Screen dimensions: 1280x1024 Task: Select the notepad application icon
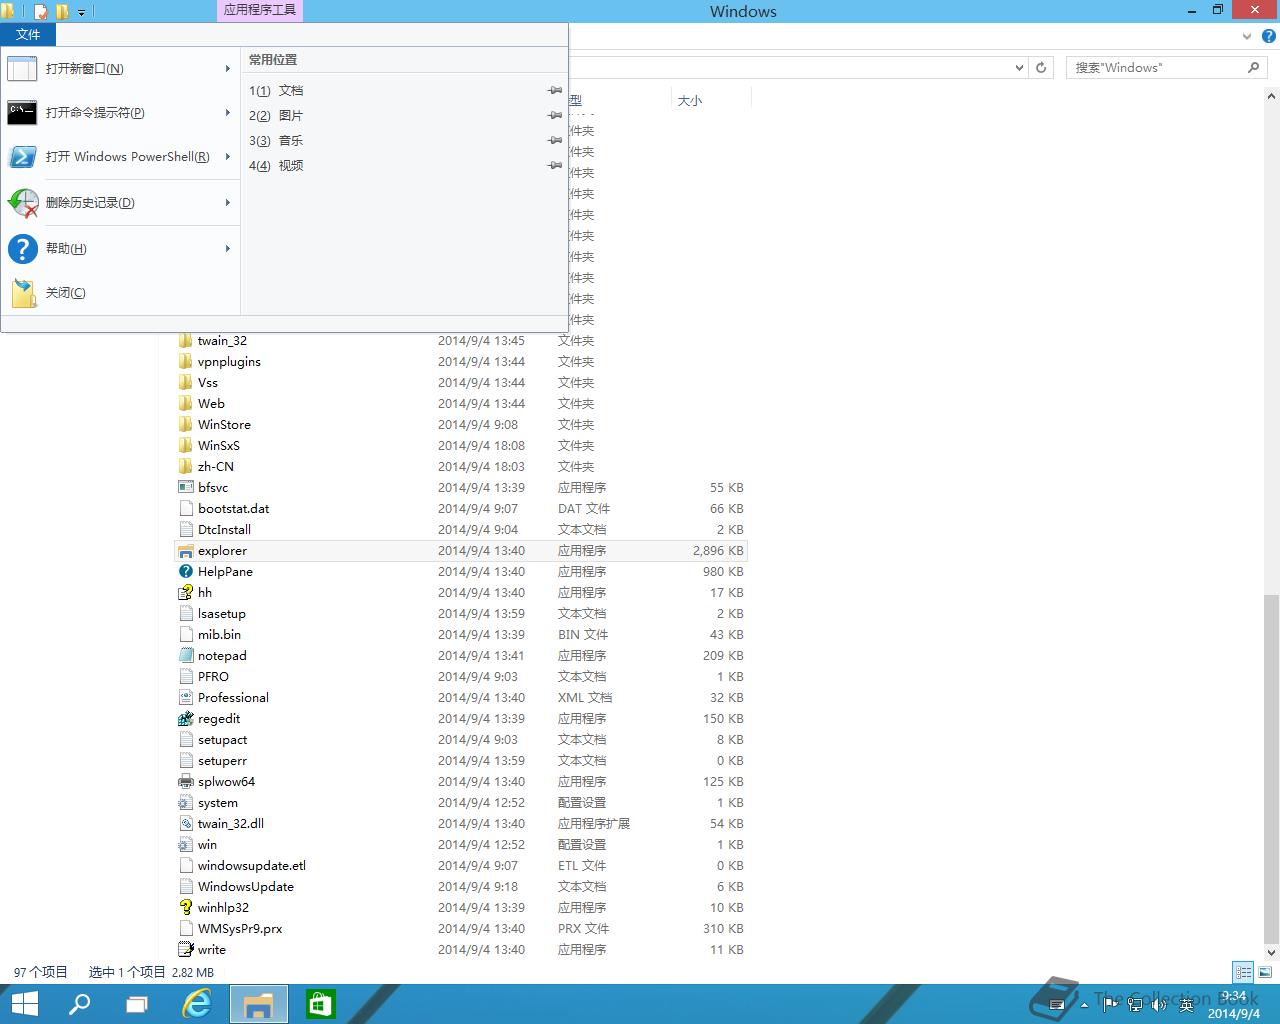(185, 656)
